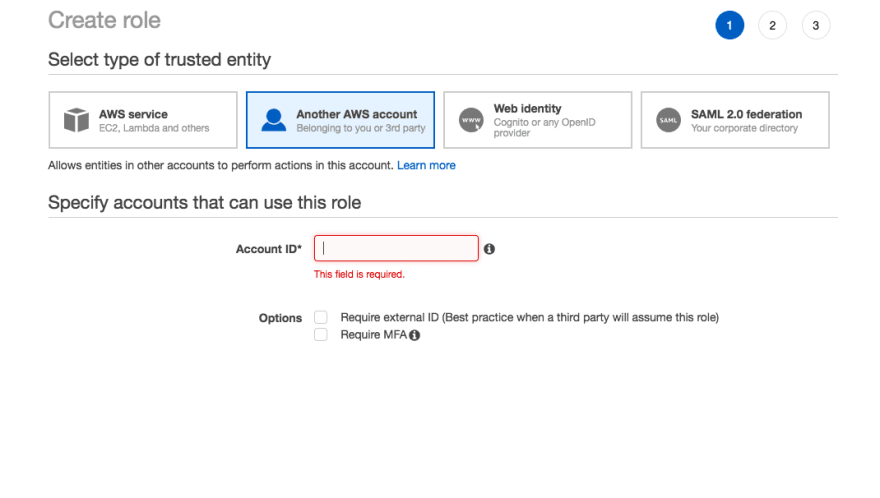Choose the SAML 2.0 federation card
880x498 pixels.
(735, 120)
